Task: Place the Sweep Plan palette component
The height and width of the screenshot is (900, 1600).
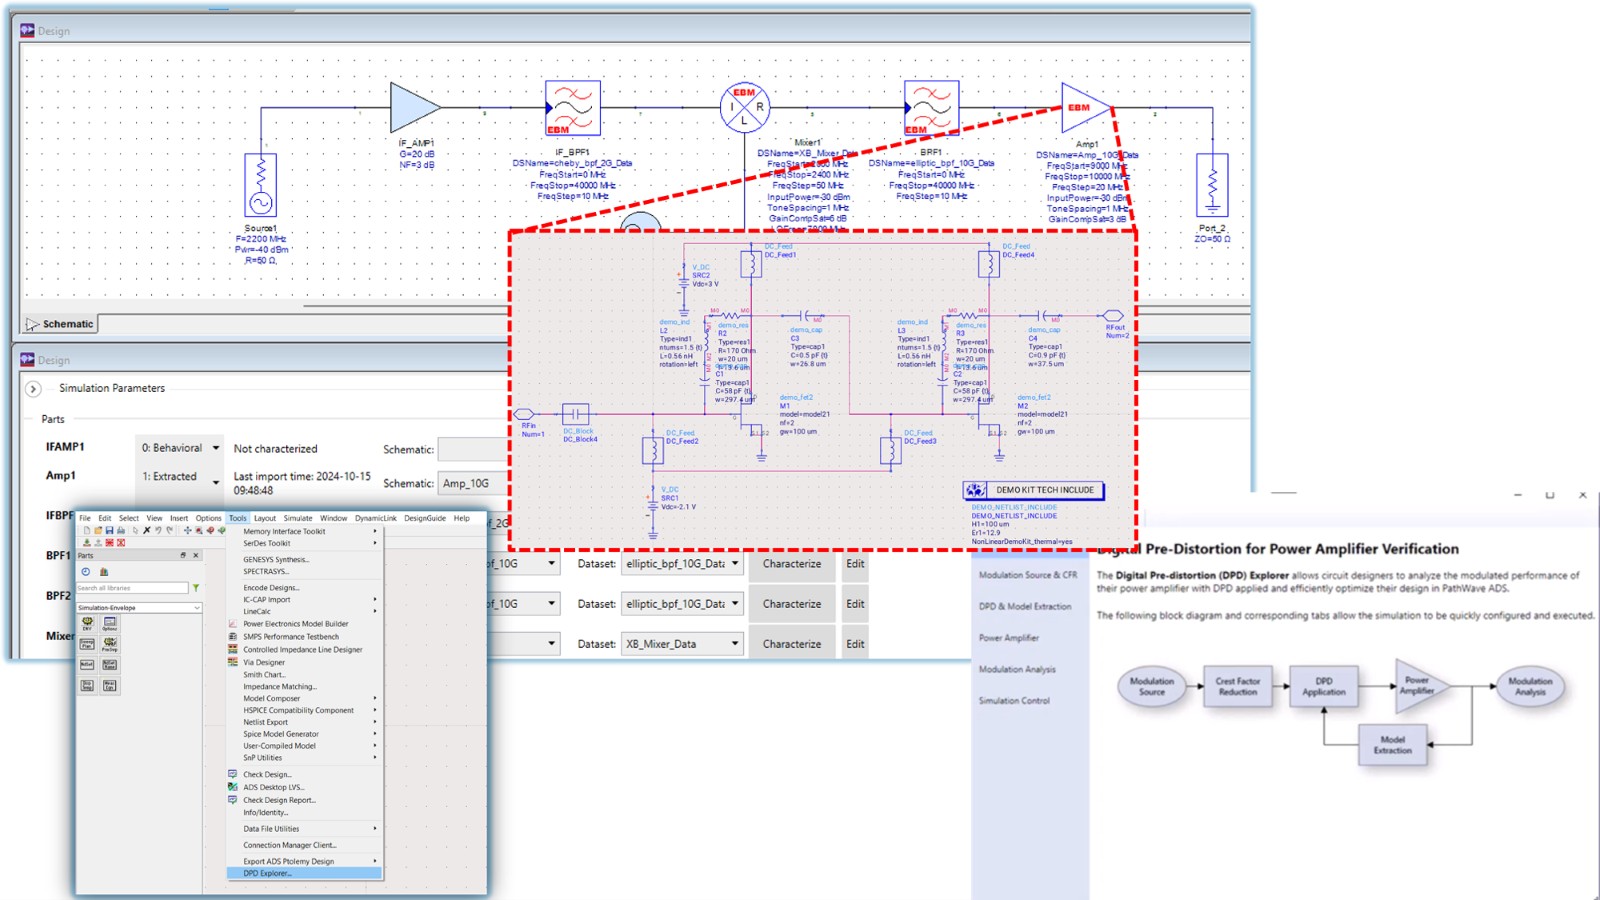Action: [x=87, y=644]
